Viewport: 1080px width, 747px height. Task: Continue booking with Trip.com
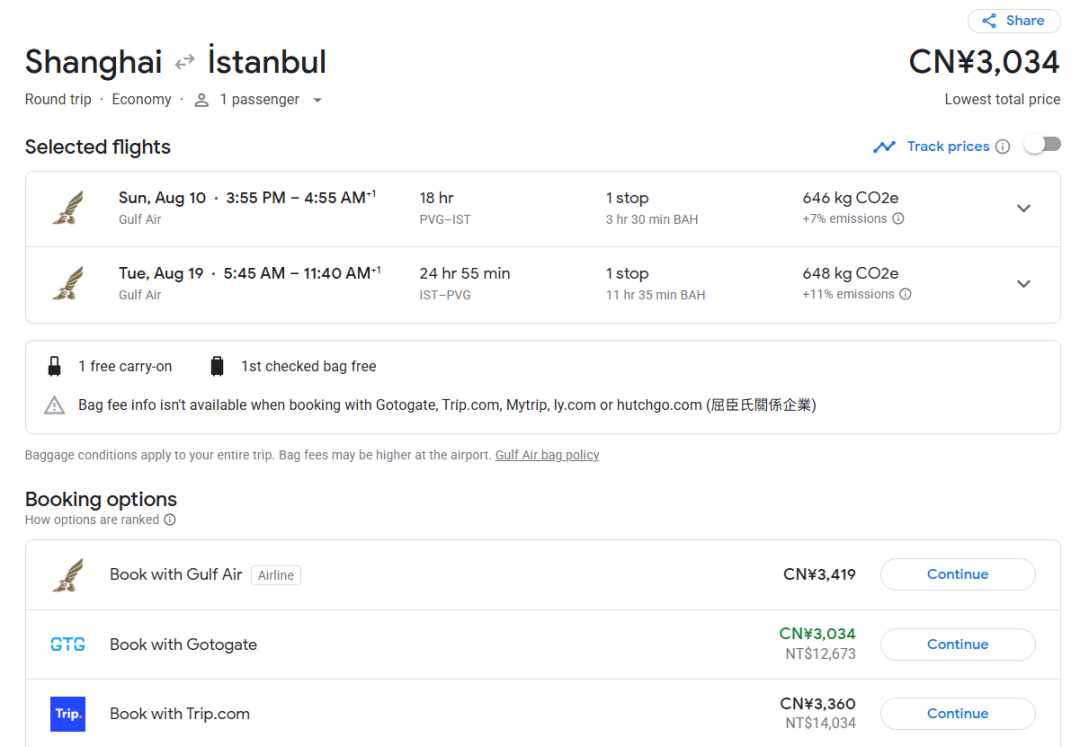tap(957, 714)
